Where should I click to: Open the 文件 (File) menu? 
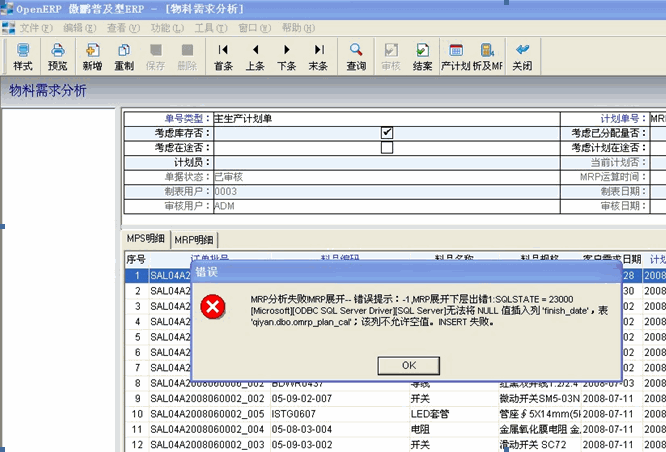35,27
